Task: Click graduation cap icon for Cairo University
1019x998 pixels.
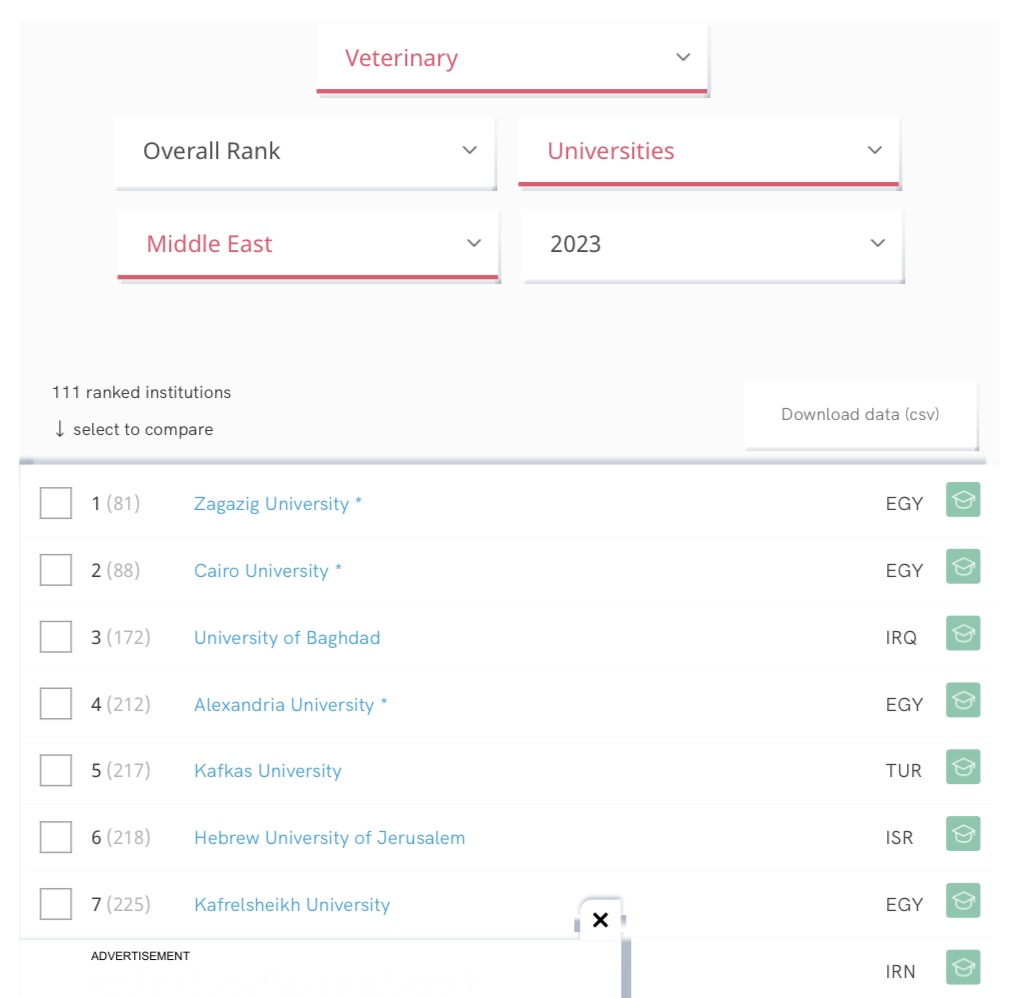Action: coord(962,567)
